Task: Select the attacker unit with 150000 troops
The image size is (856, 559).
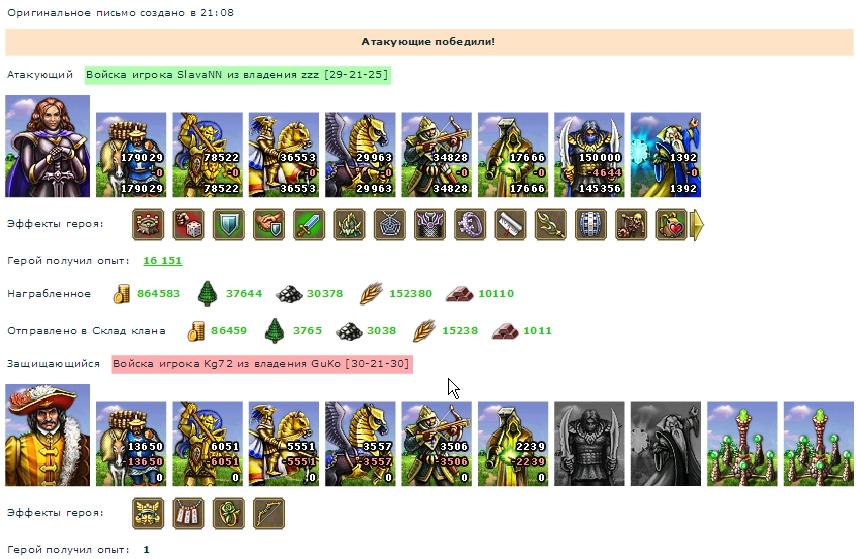Action: click(589, 155)
